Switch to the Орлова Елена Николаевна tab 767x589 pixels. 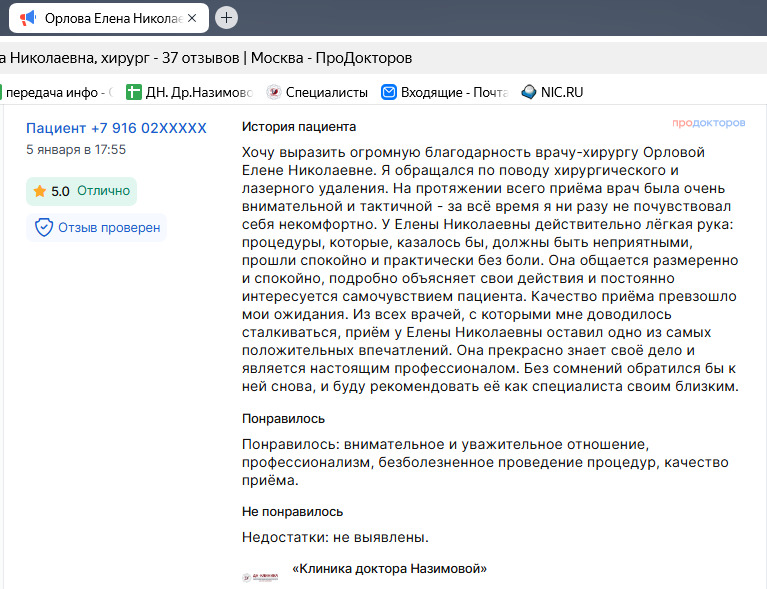(110, 18)
